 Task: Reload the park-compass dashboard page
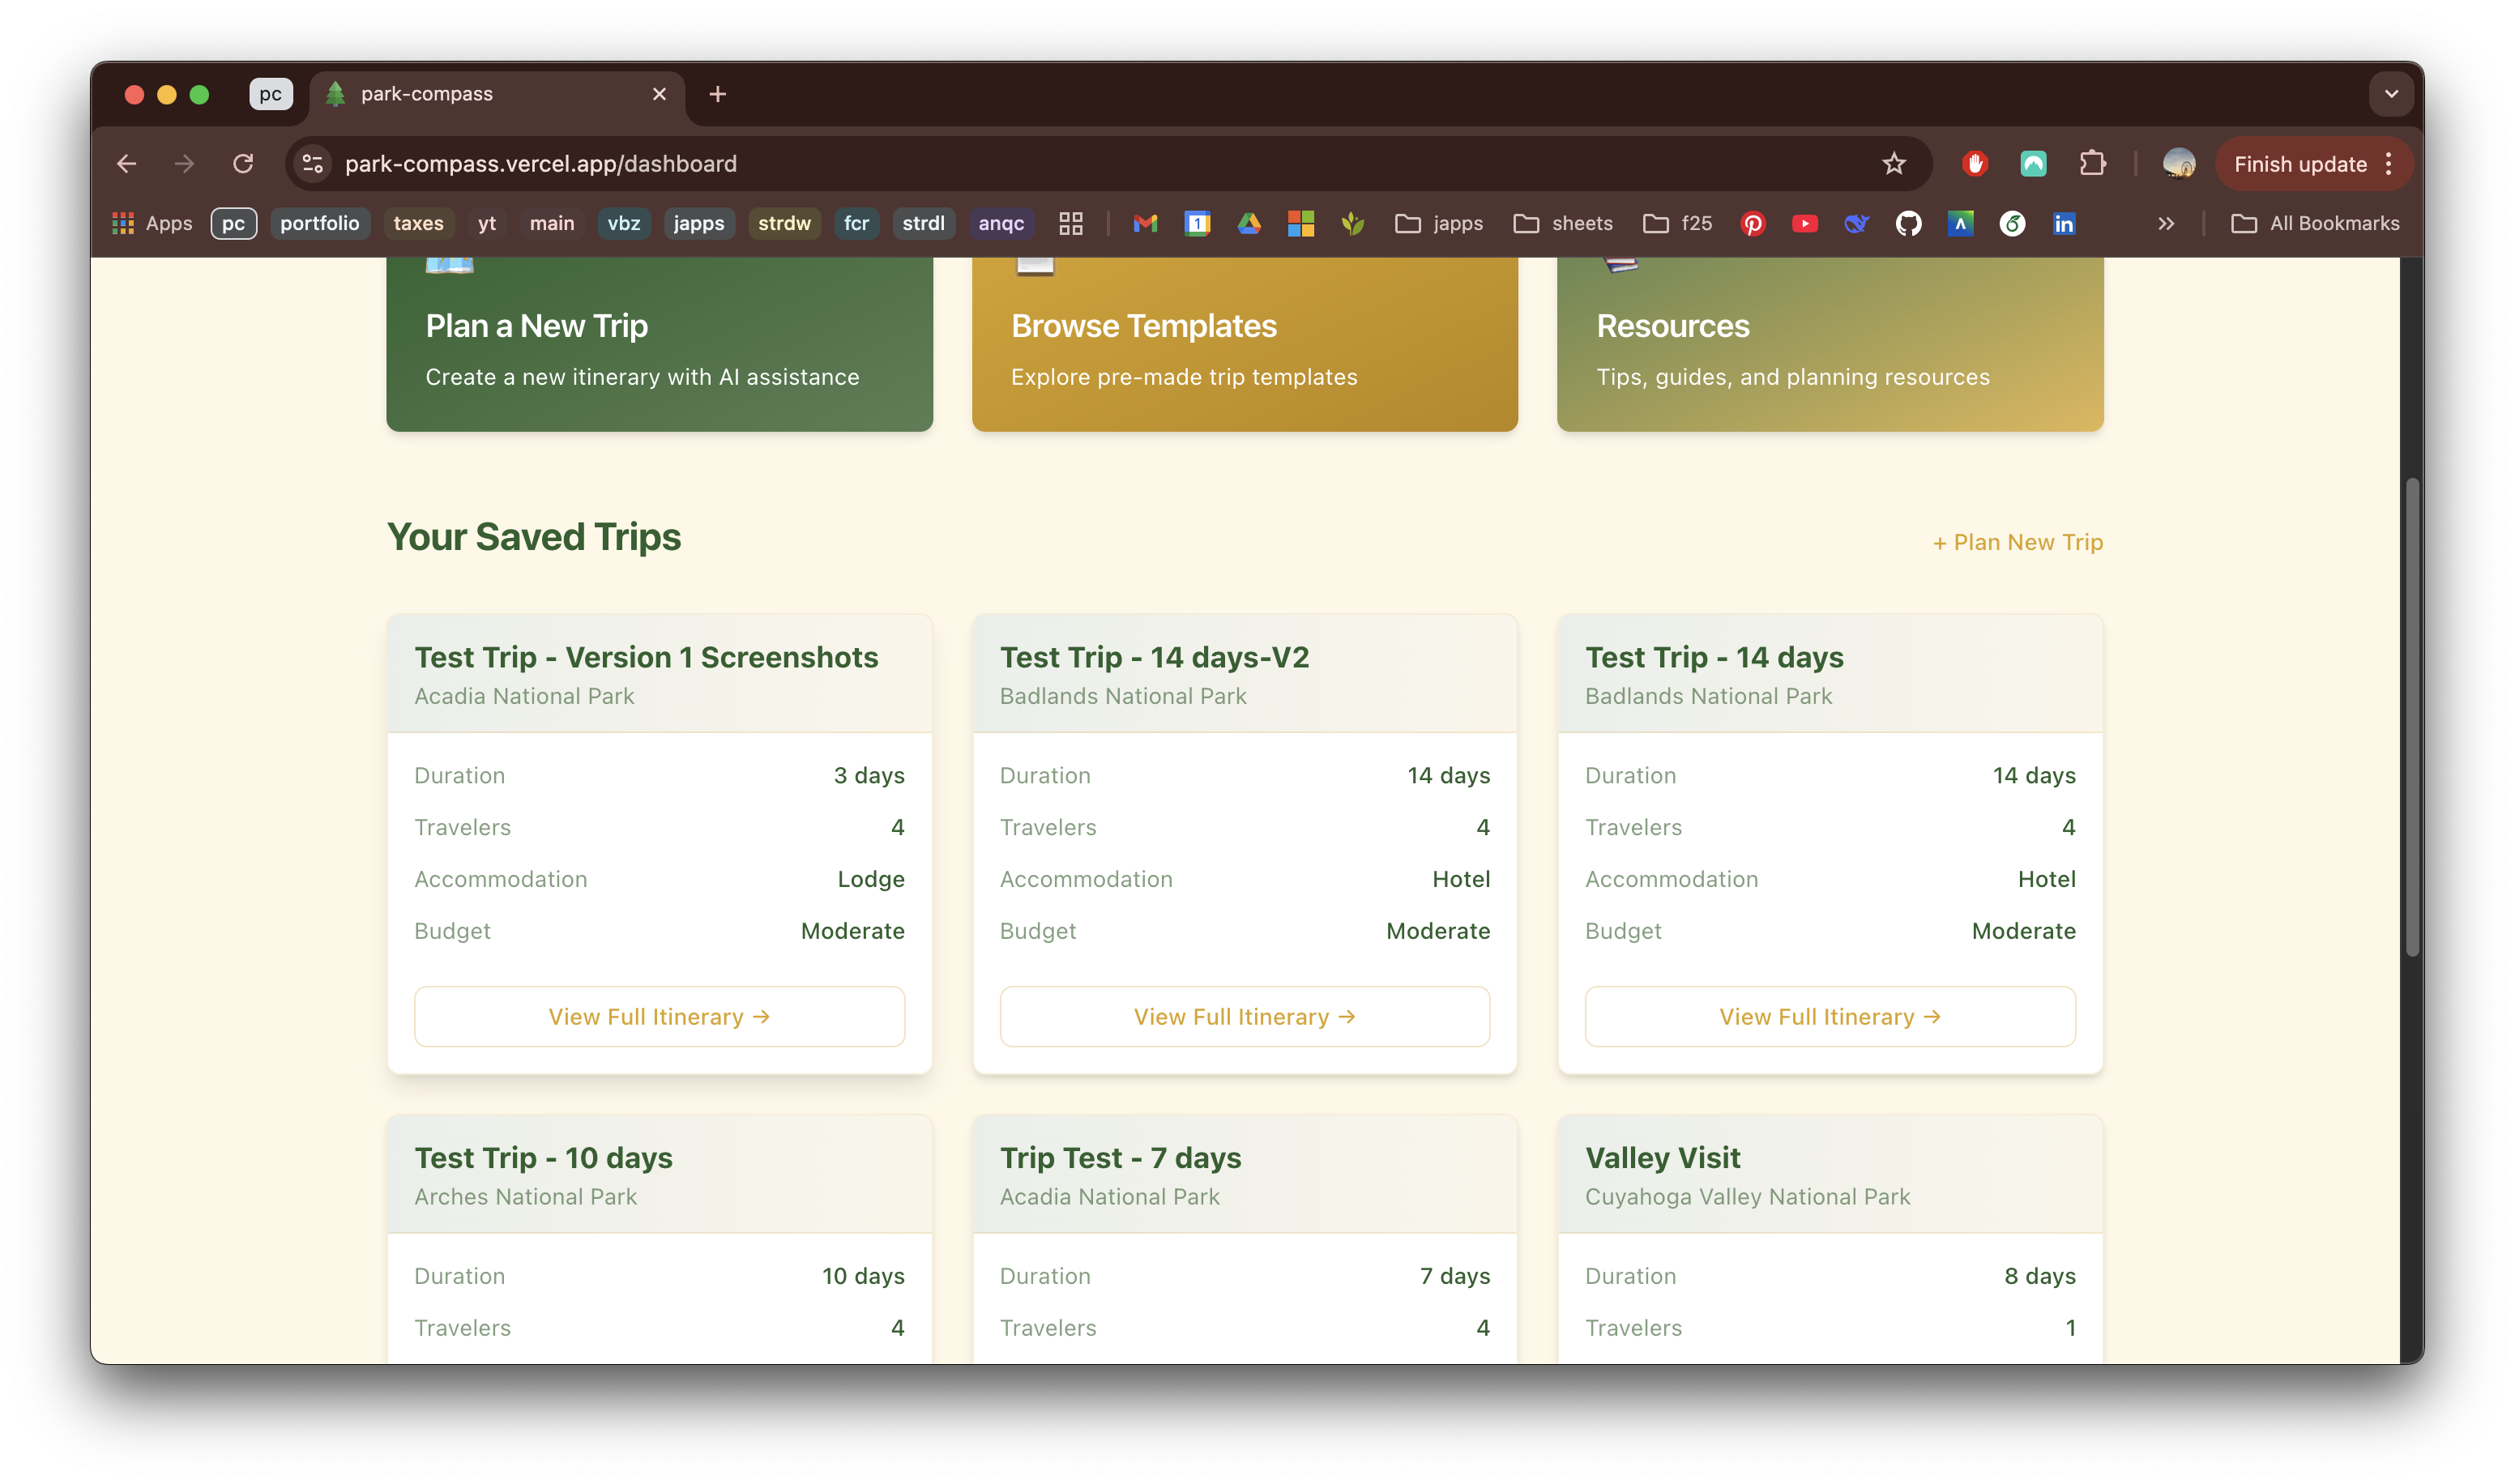point(243,164)
